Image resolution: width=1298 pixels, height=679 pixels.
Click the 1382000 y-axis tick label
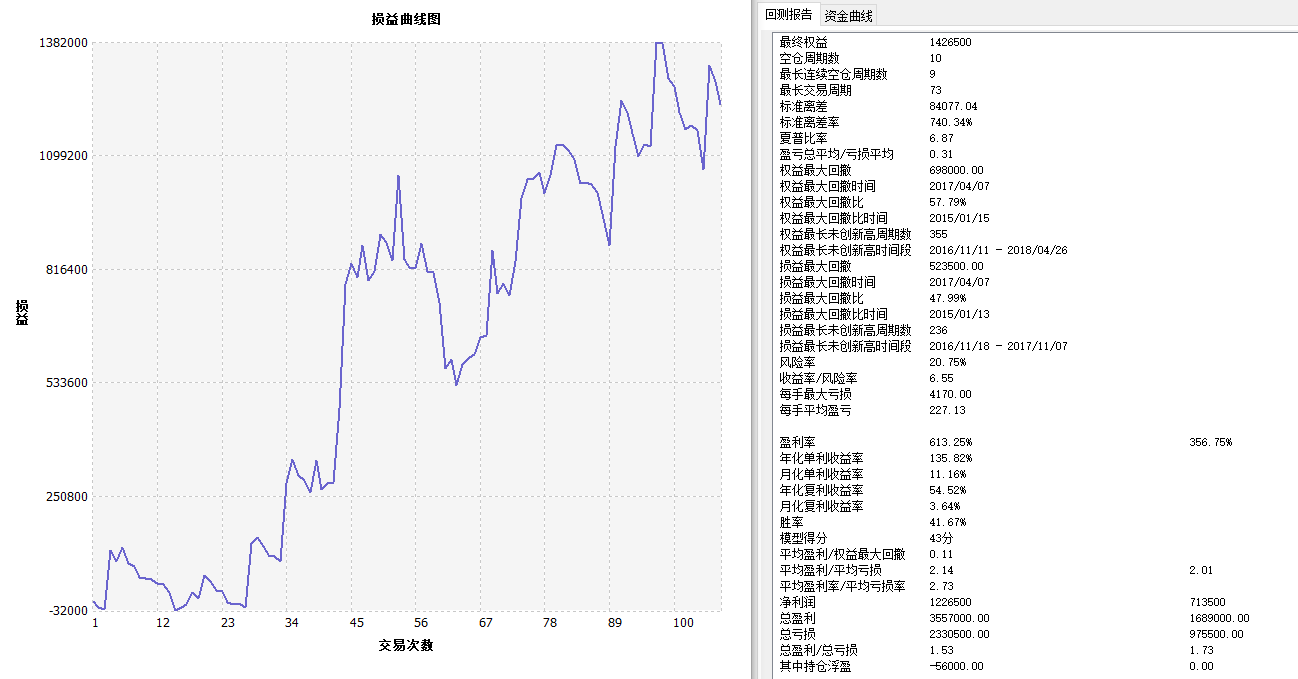pos(62,43)
